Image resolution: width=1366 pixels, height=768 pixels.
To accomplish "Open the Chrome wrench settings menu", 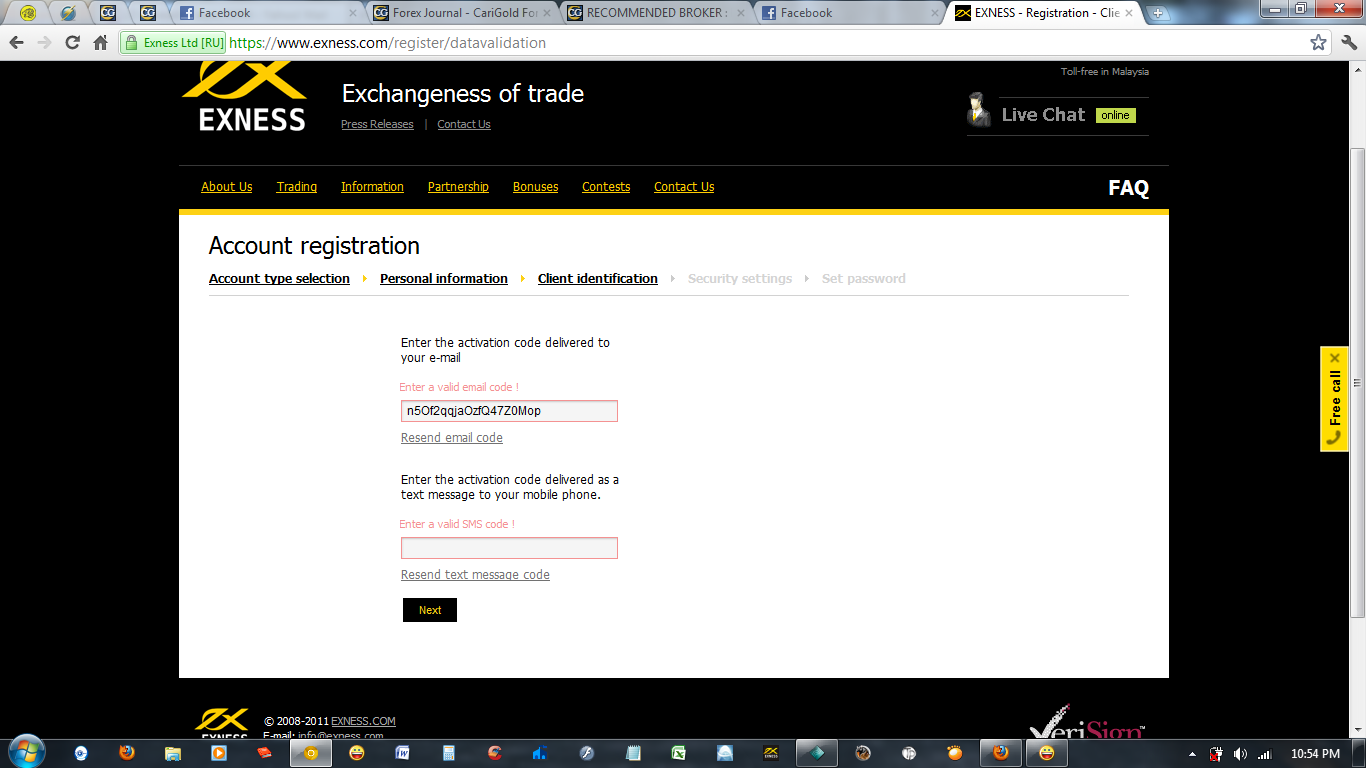I will (1347, 43).
